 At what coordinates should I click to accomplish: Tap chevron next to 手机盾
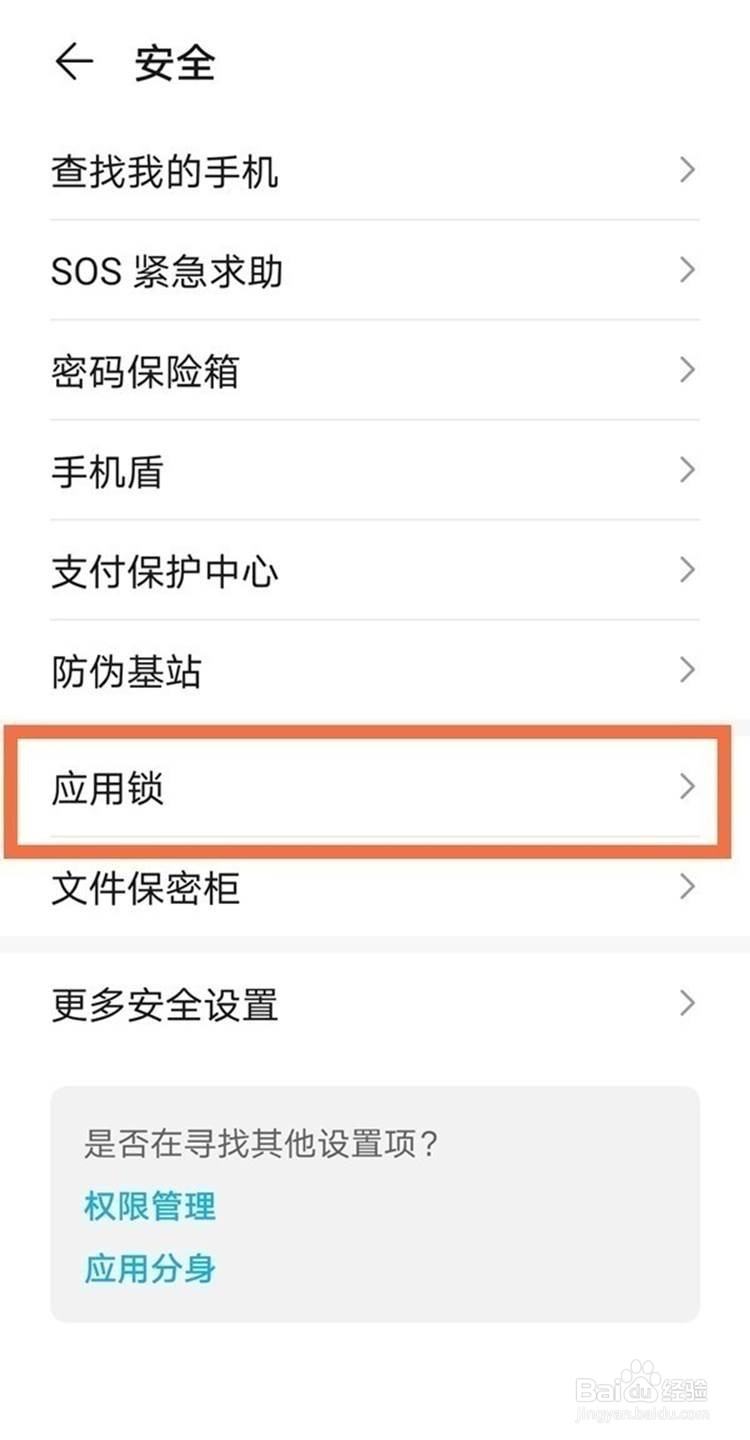click(687, 470)
